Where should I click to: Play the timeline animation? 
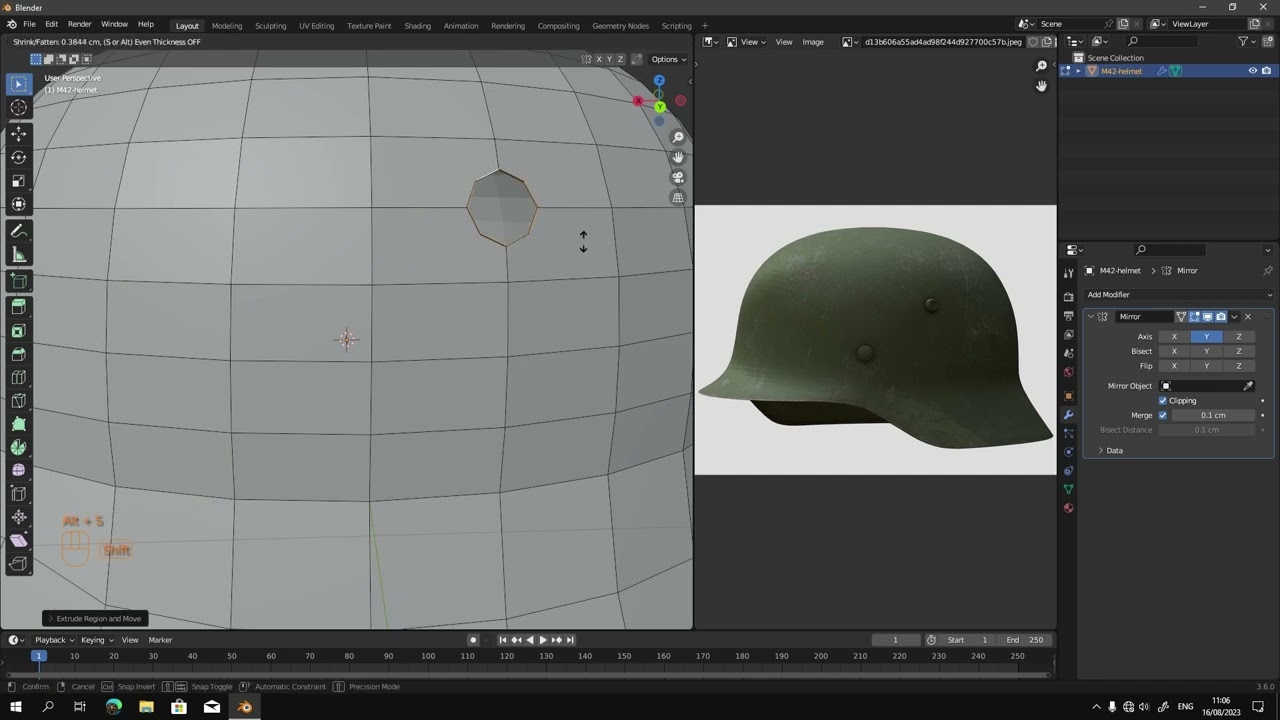[x=542, y=640]
